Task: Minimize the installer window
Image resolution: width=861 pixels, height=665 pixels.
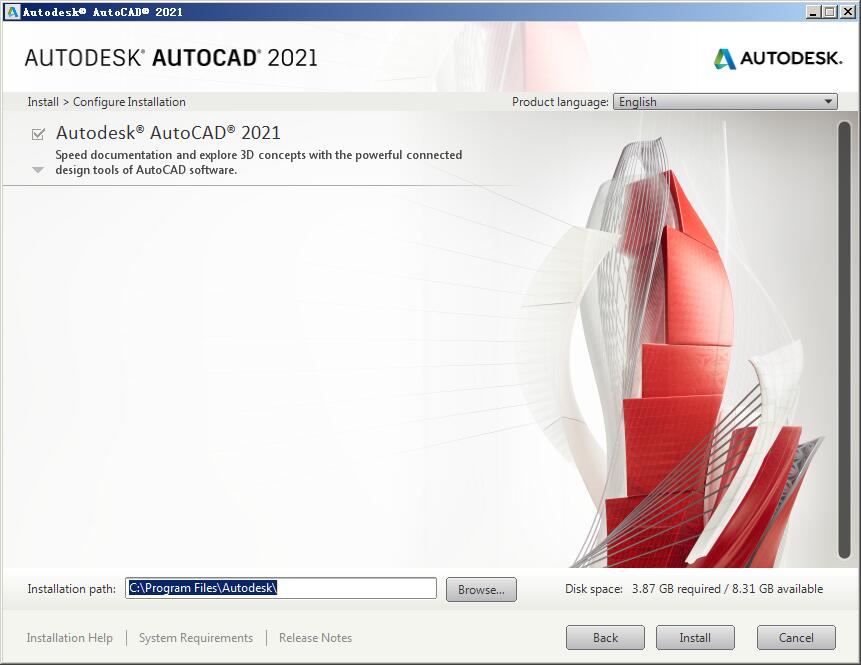Action: [x=814, y=12]
